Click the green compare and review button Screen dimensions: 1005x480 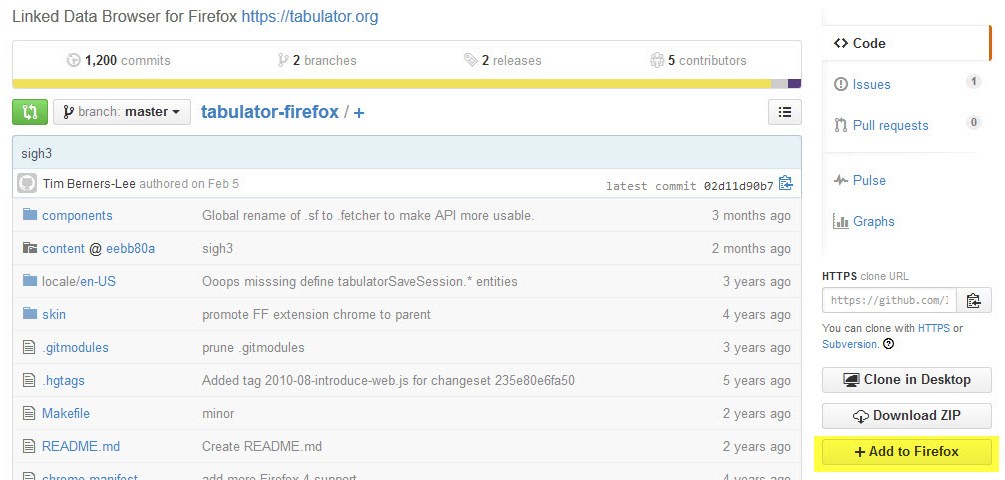click(29, 112)
